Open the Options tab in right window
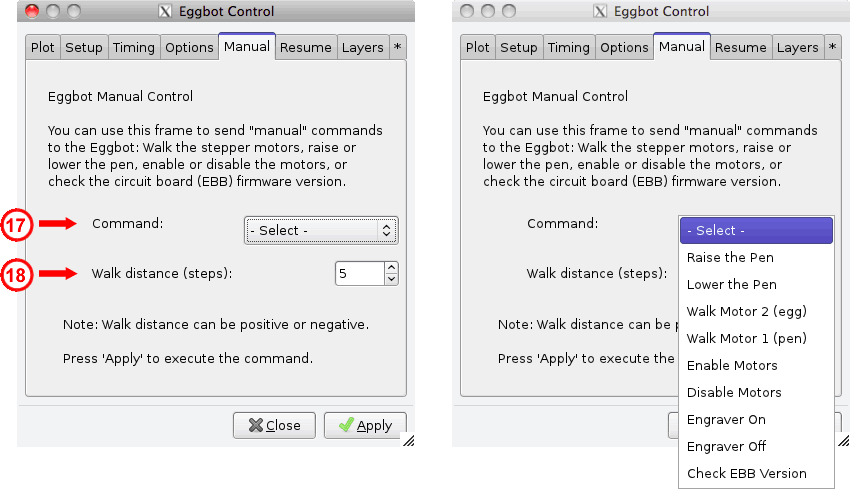Image resolution: width=850 pixels, height=489 pixels. pyautogui.click(x=624, y=47)
